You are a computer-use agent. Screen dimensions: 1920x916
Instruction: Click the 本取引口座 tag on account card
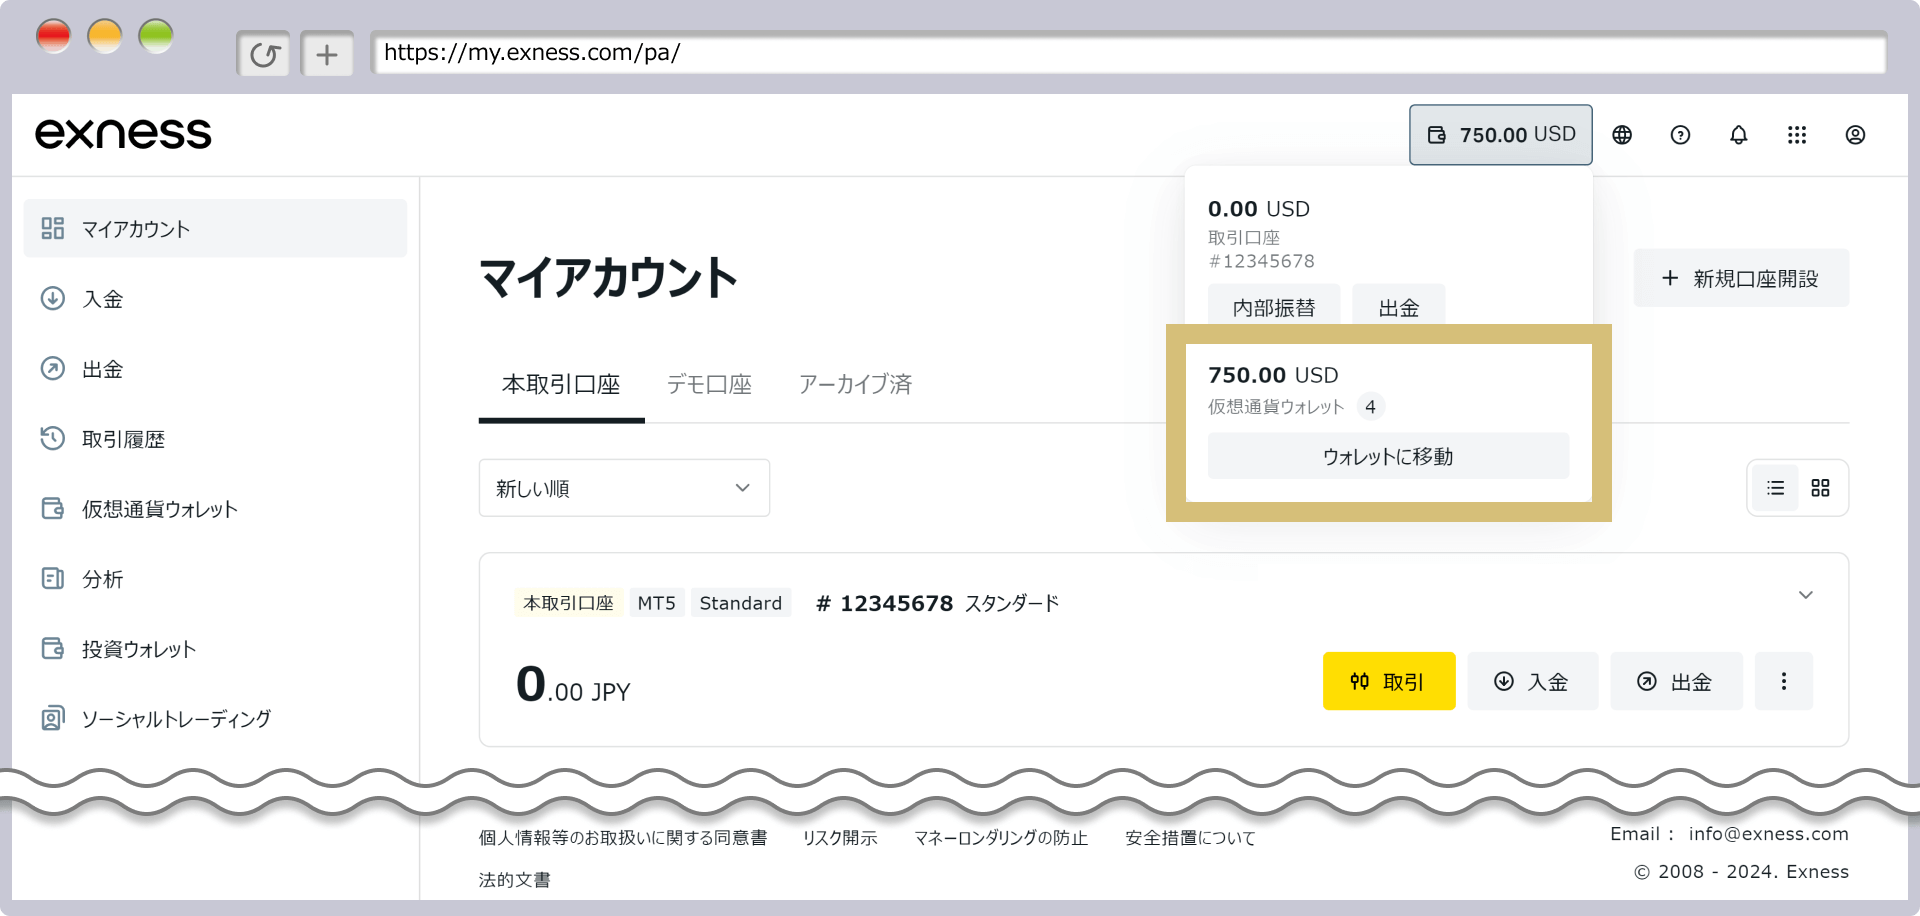point(569,603)
